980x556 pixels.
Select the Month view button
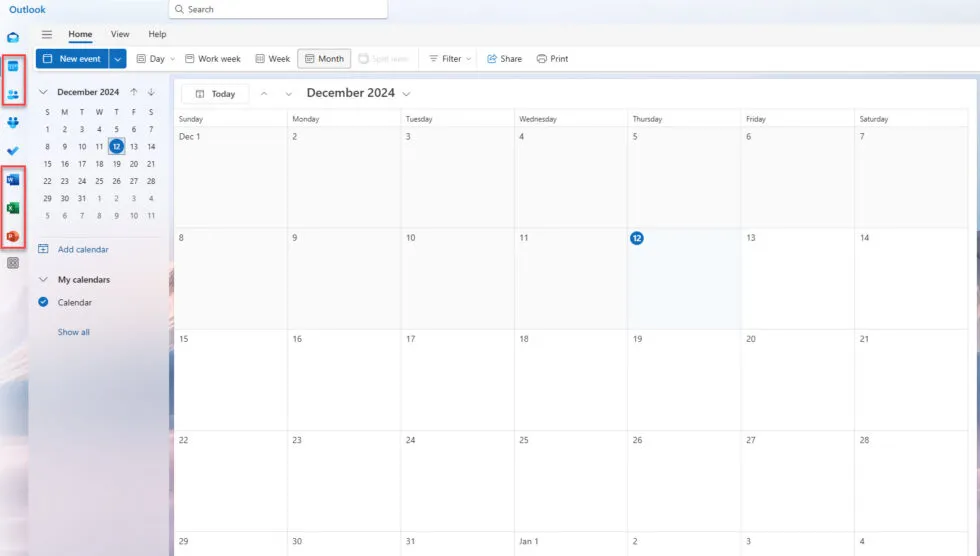click(324, 59)
